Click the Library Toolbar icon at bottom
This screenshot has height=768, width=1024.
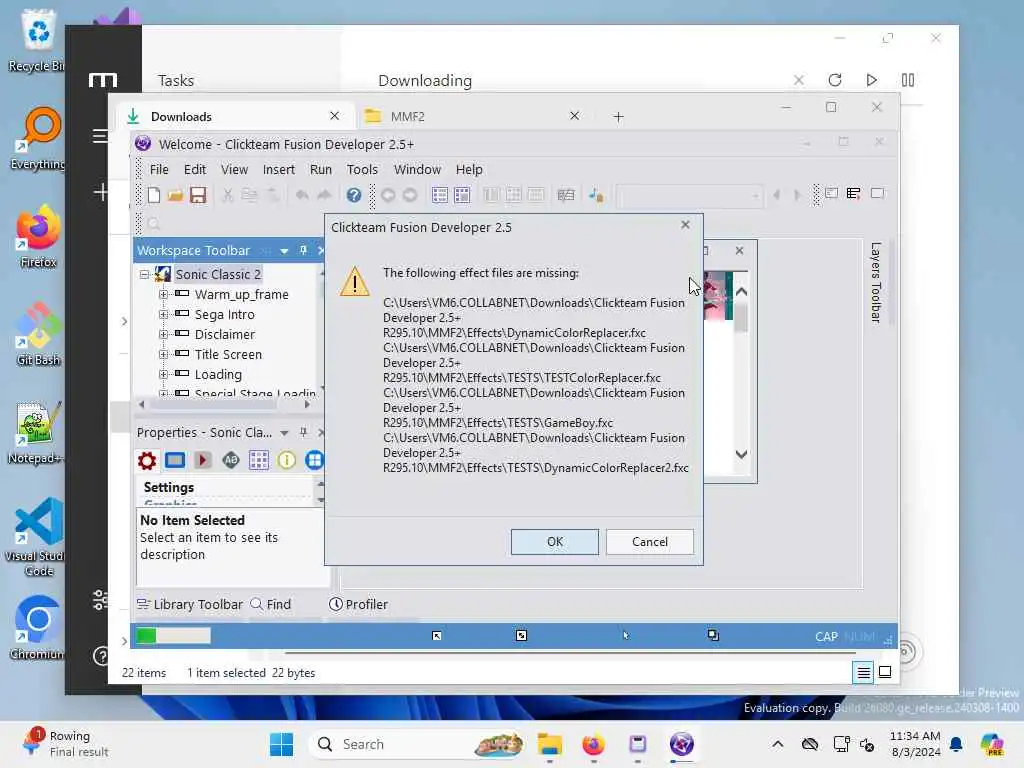(143, 604)
